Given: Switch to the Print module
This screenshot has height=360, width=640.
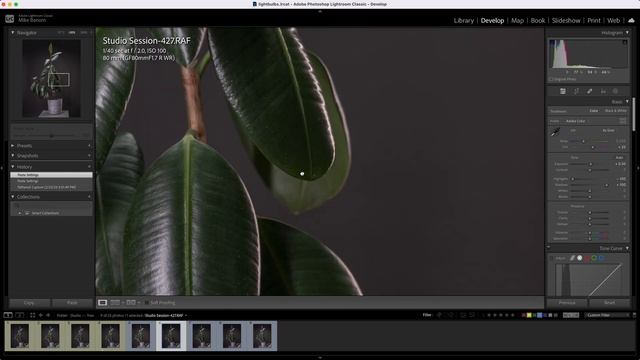Looking at the screenshot, I should click(x=594, y=20).
